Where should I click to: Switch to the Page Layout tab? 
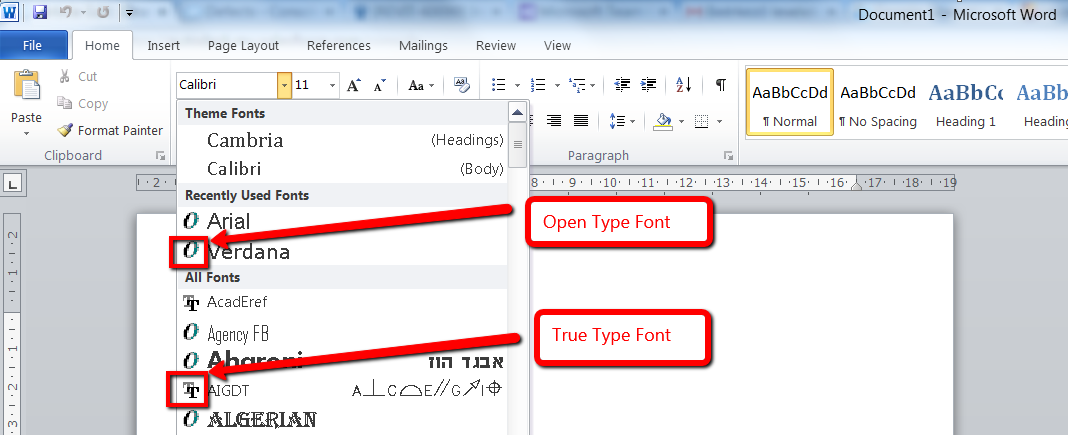coord(243,46)
